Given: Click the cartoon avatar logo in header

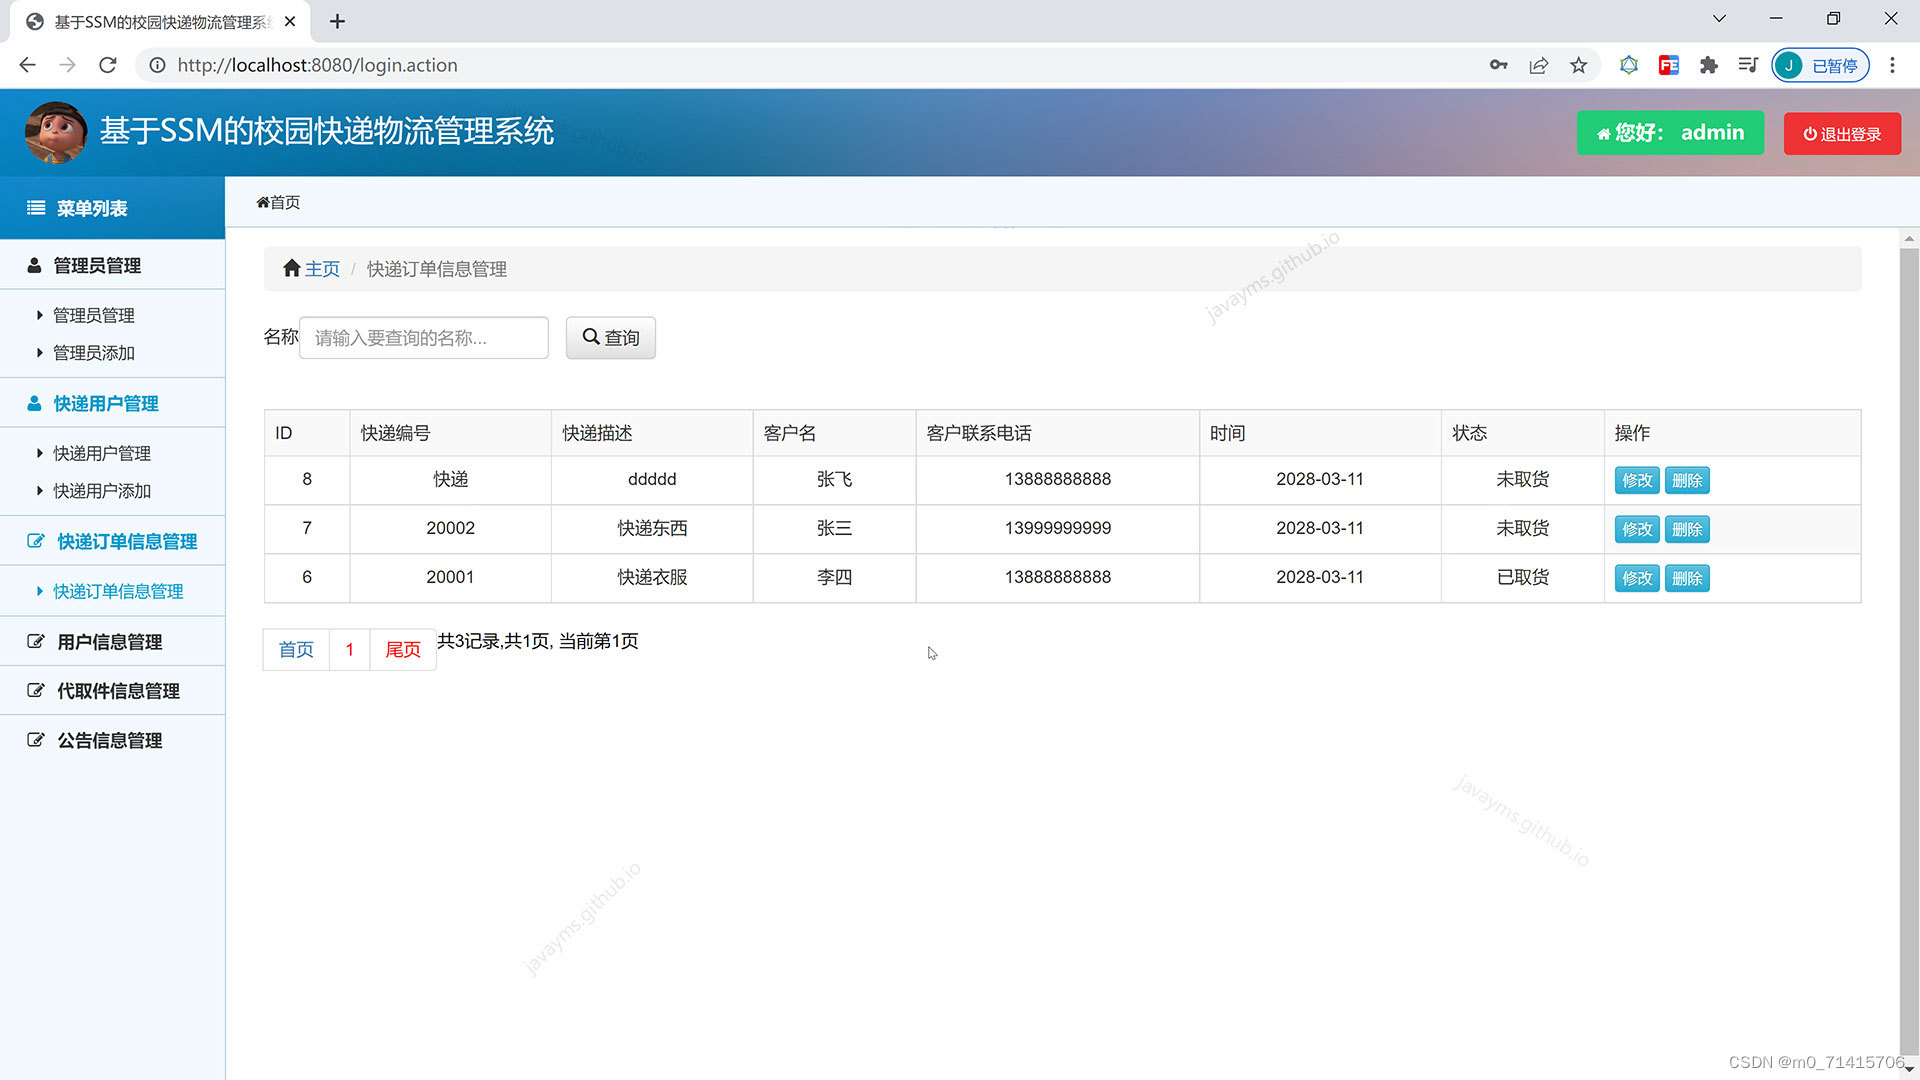Looking at the screenshot, I should pyautogui.click(x=55, y=132).
